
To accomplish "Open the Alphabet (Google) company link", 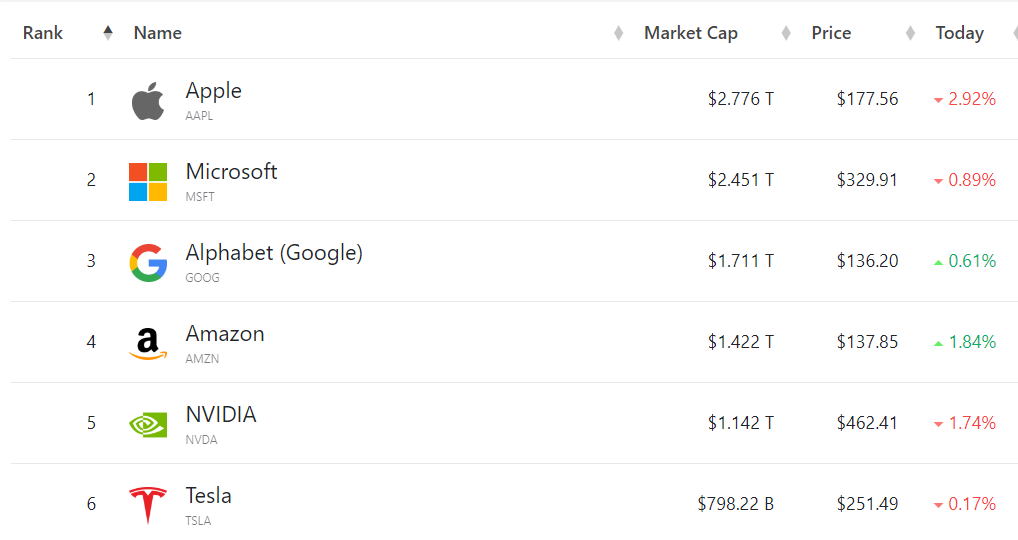I will click(x=274, y=253).
